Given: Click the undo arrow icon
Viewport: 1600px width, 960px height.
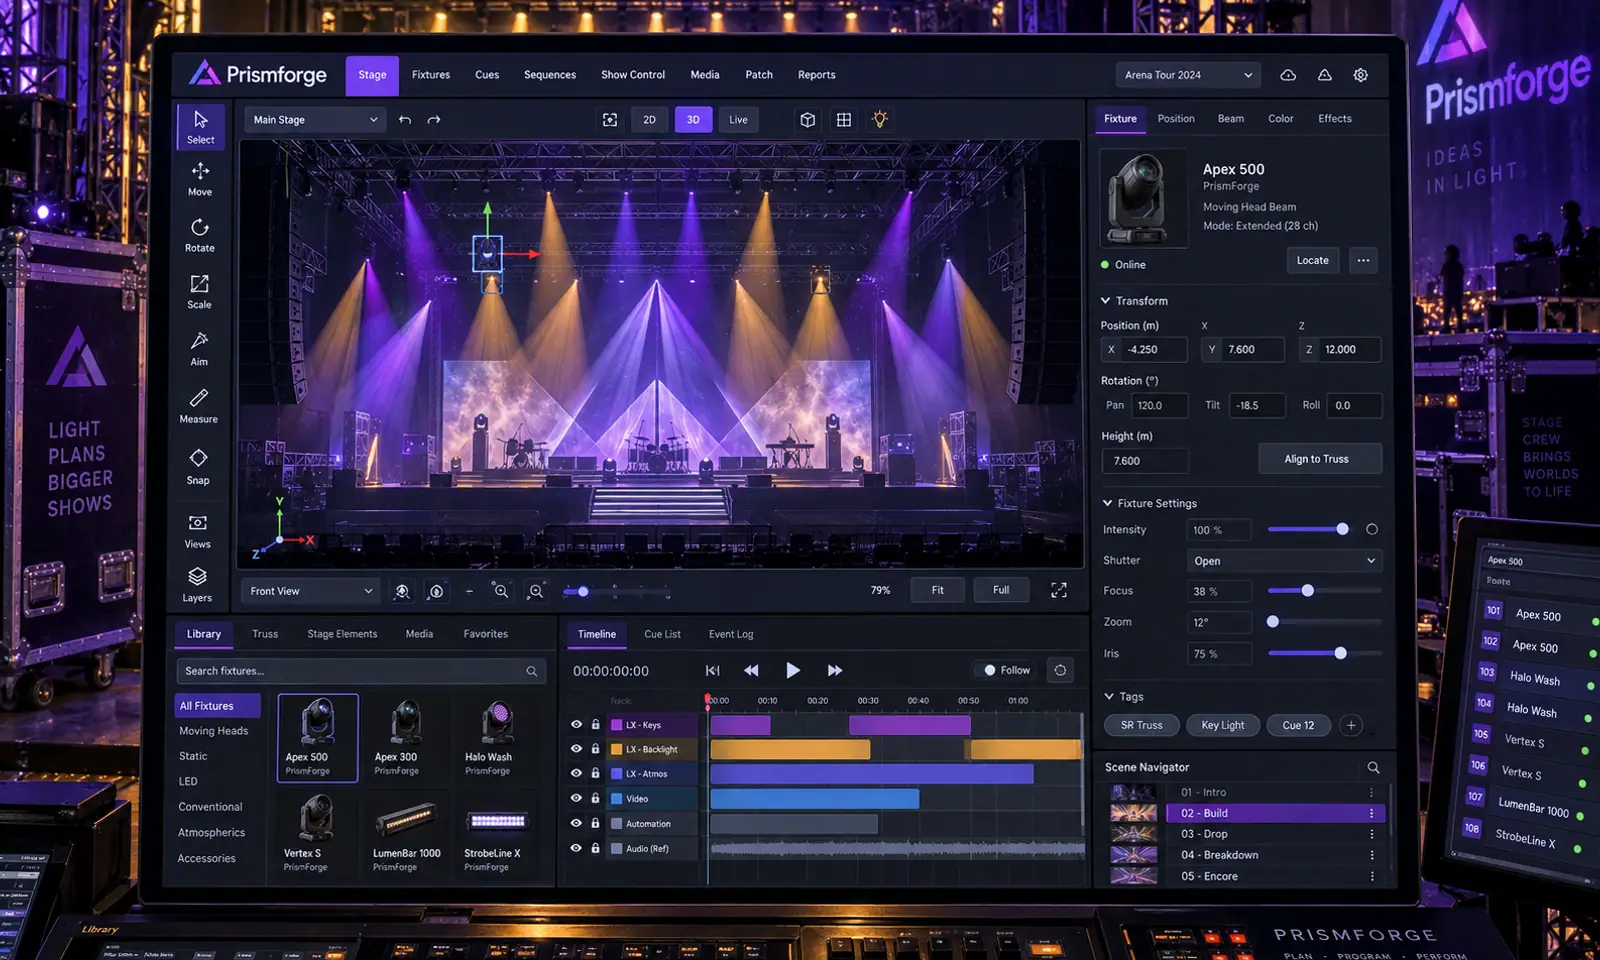Looking at the screenshot, I should (x=405, y=120).
